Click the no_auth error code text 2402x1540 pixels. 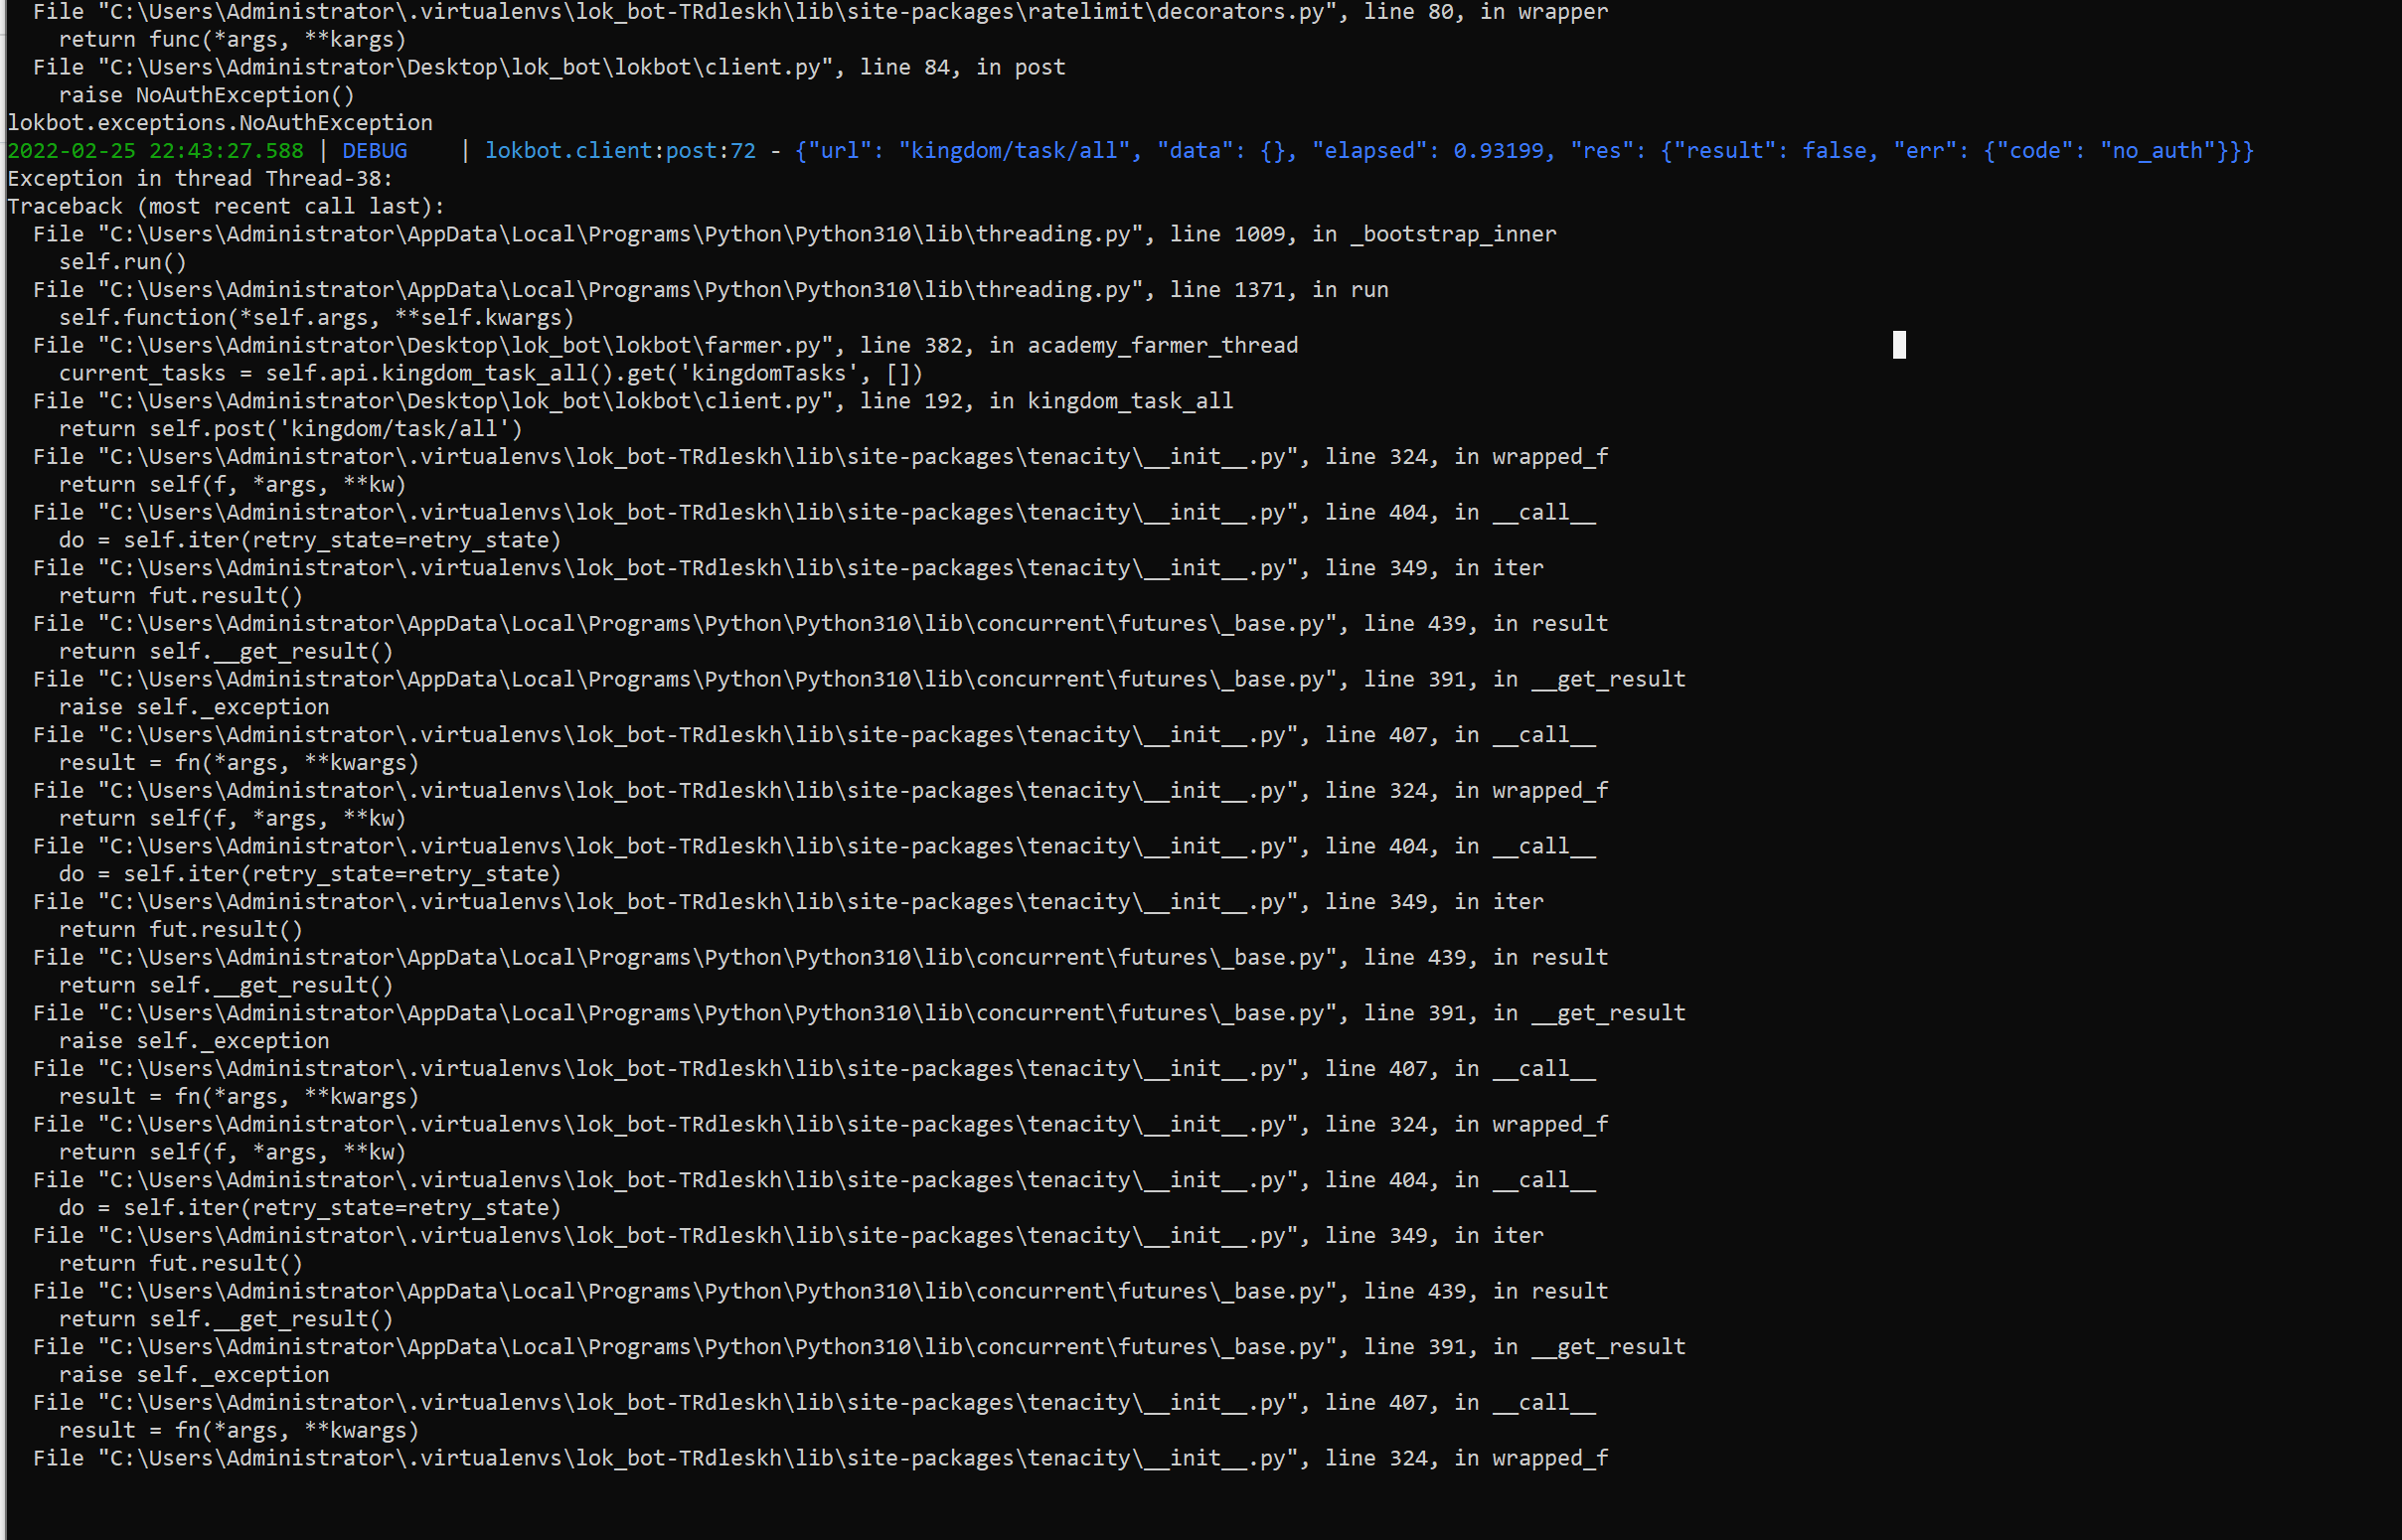point(2158,150)
